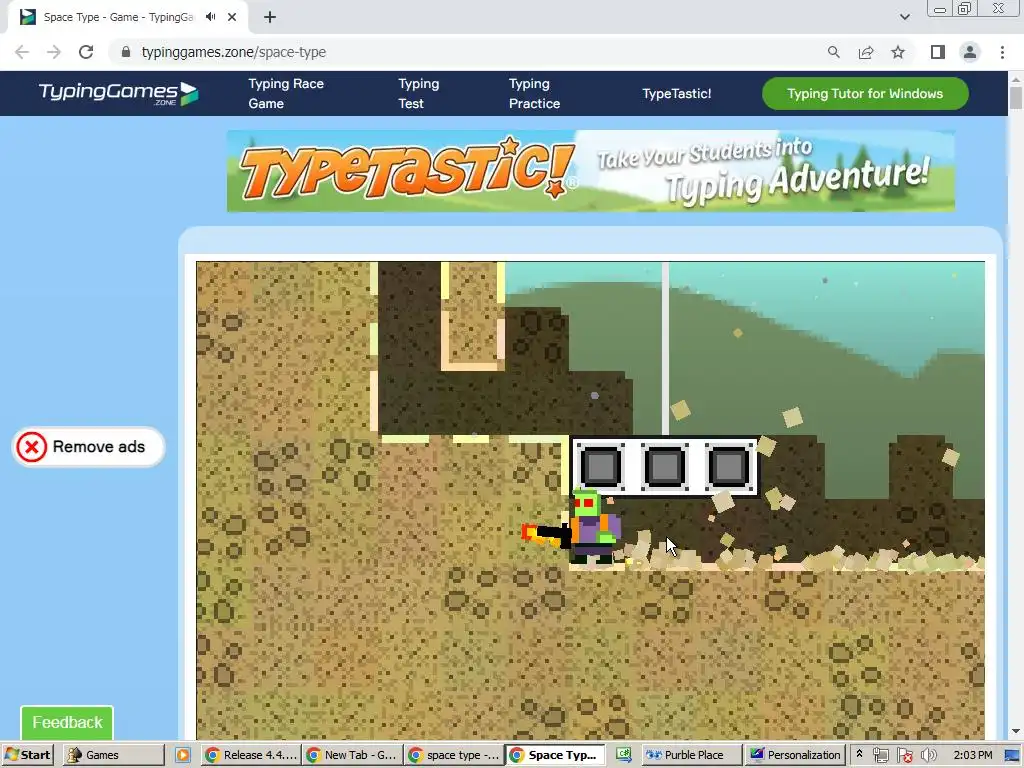Reload the current page
Viewport: 1024px width, 768px height.
click(x=86, y=52)
